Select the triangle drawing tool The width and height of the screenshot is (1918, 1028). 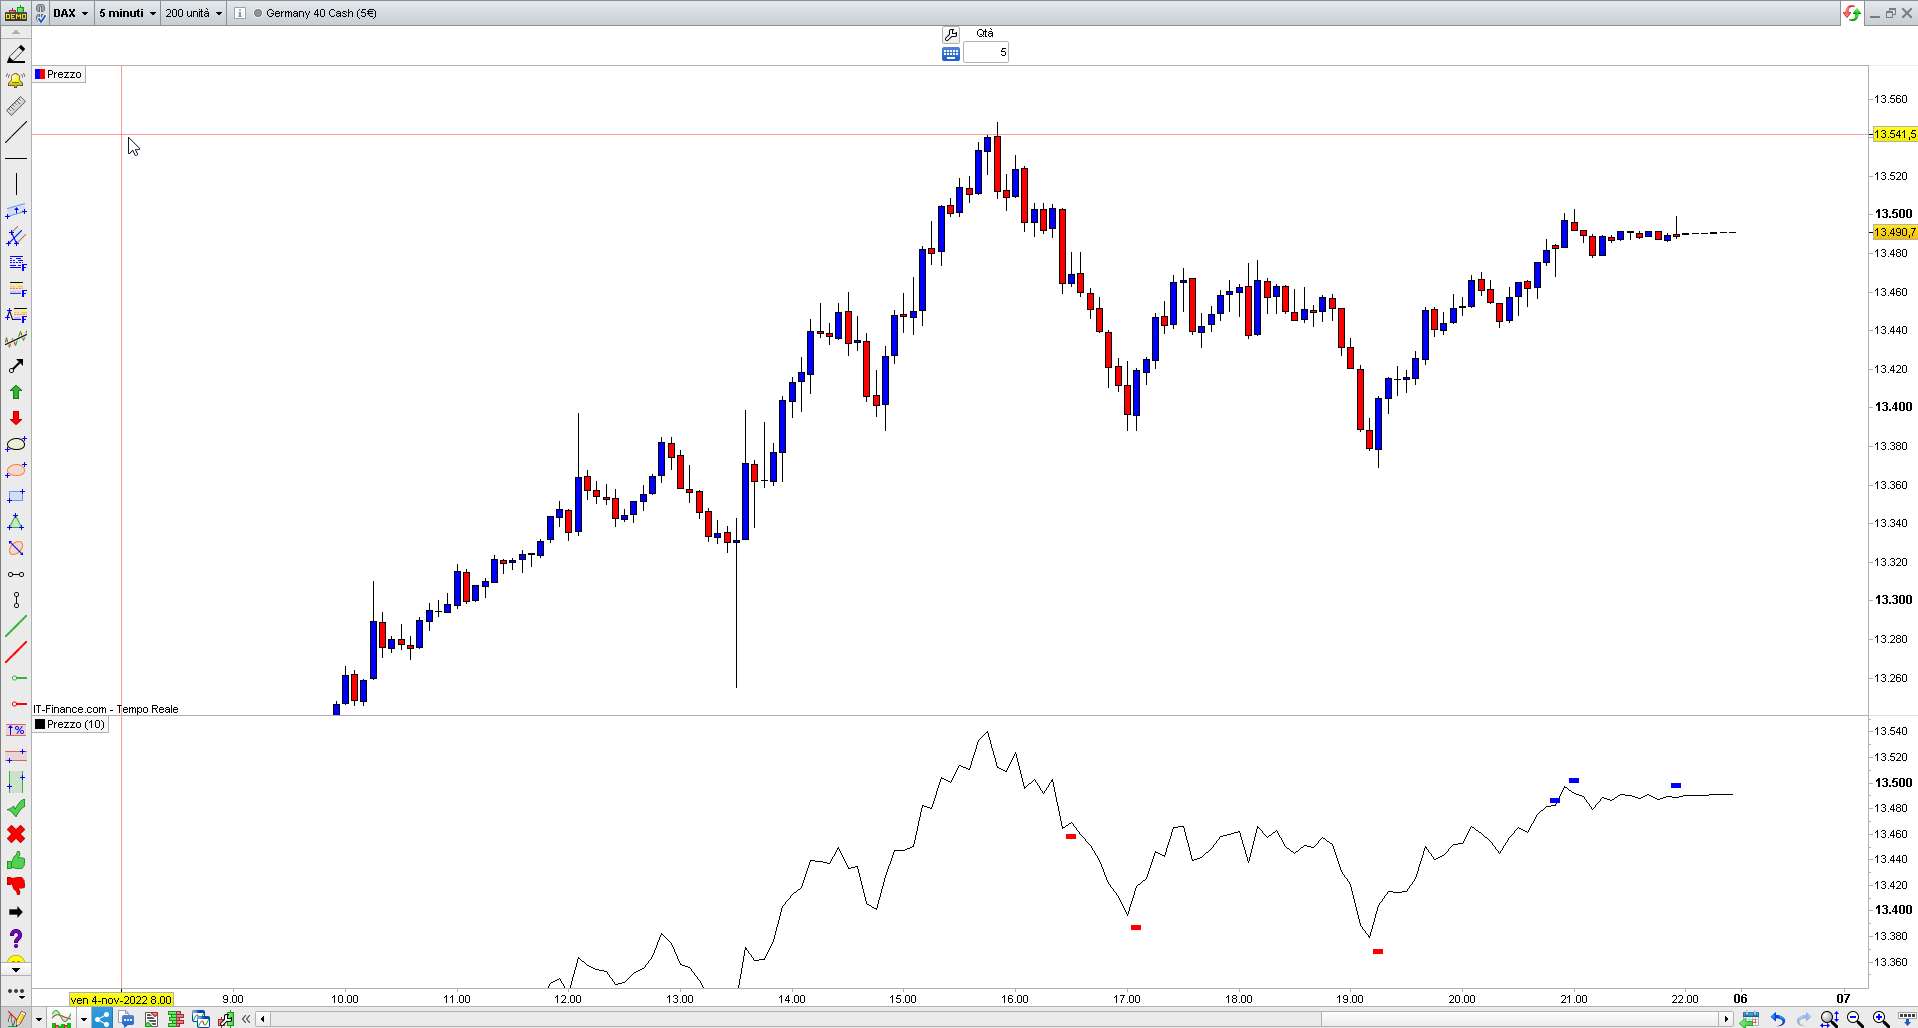click(16, 523)
